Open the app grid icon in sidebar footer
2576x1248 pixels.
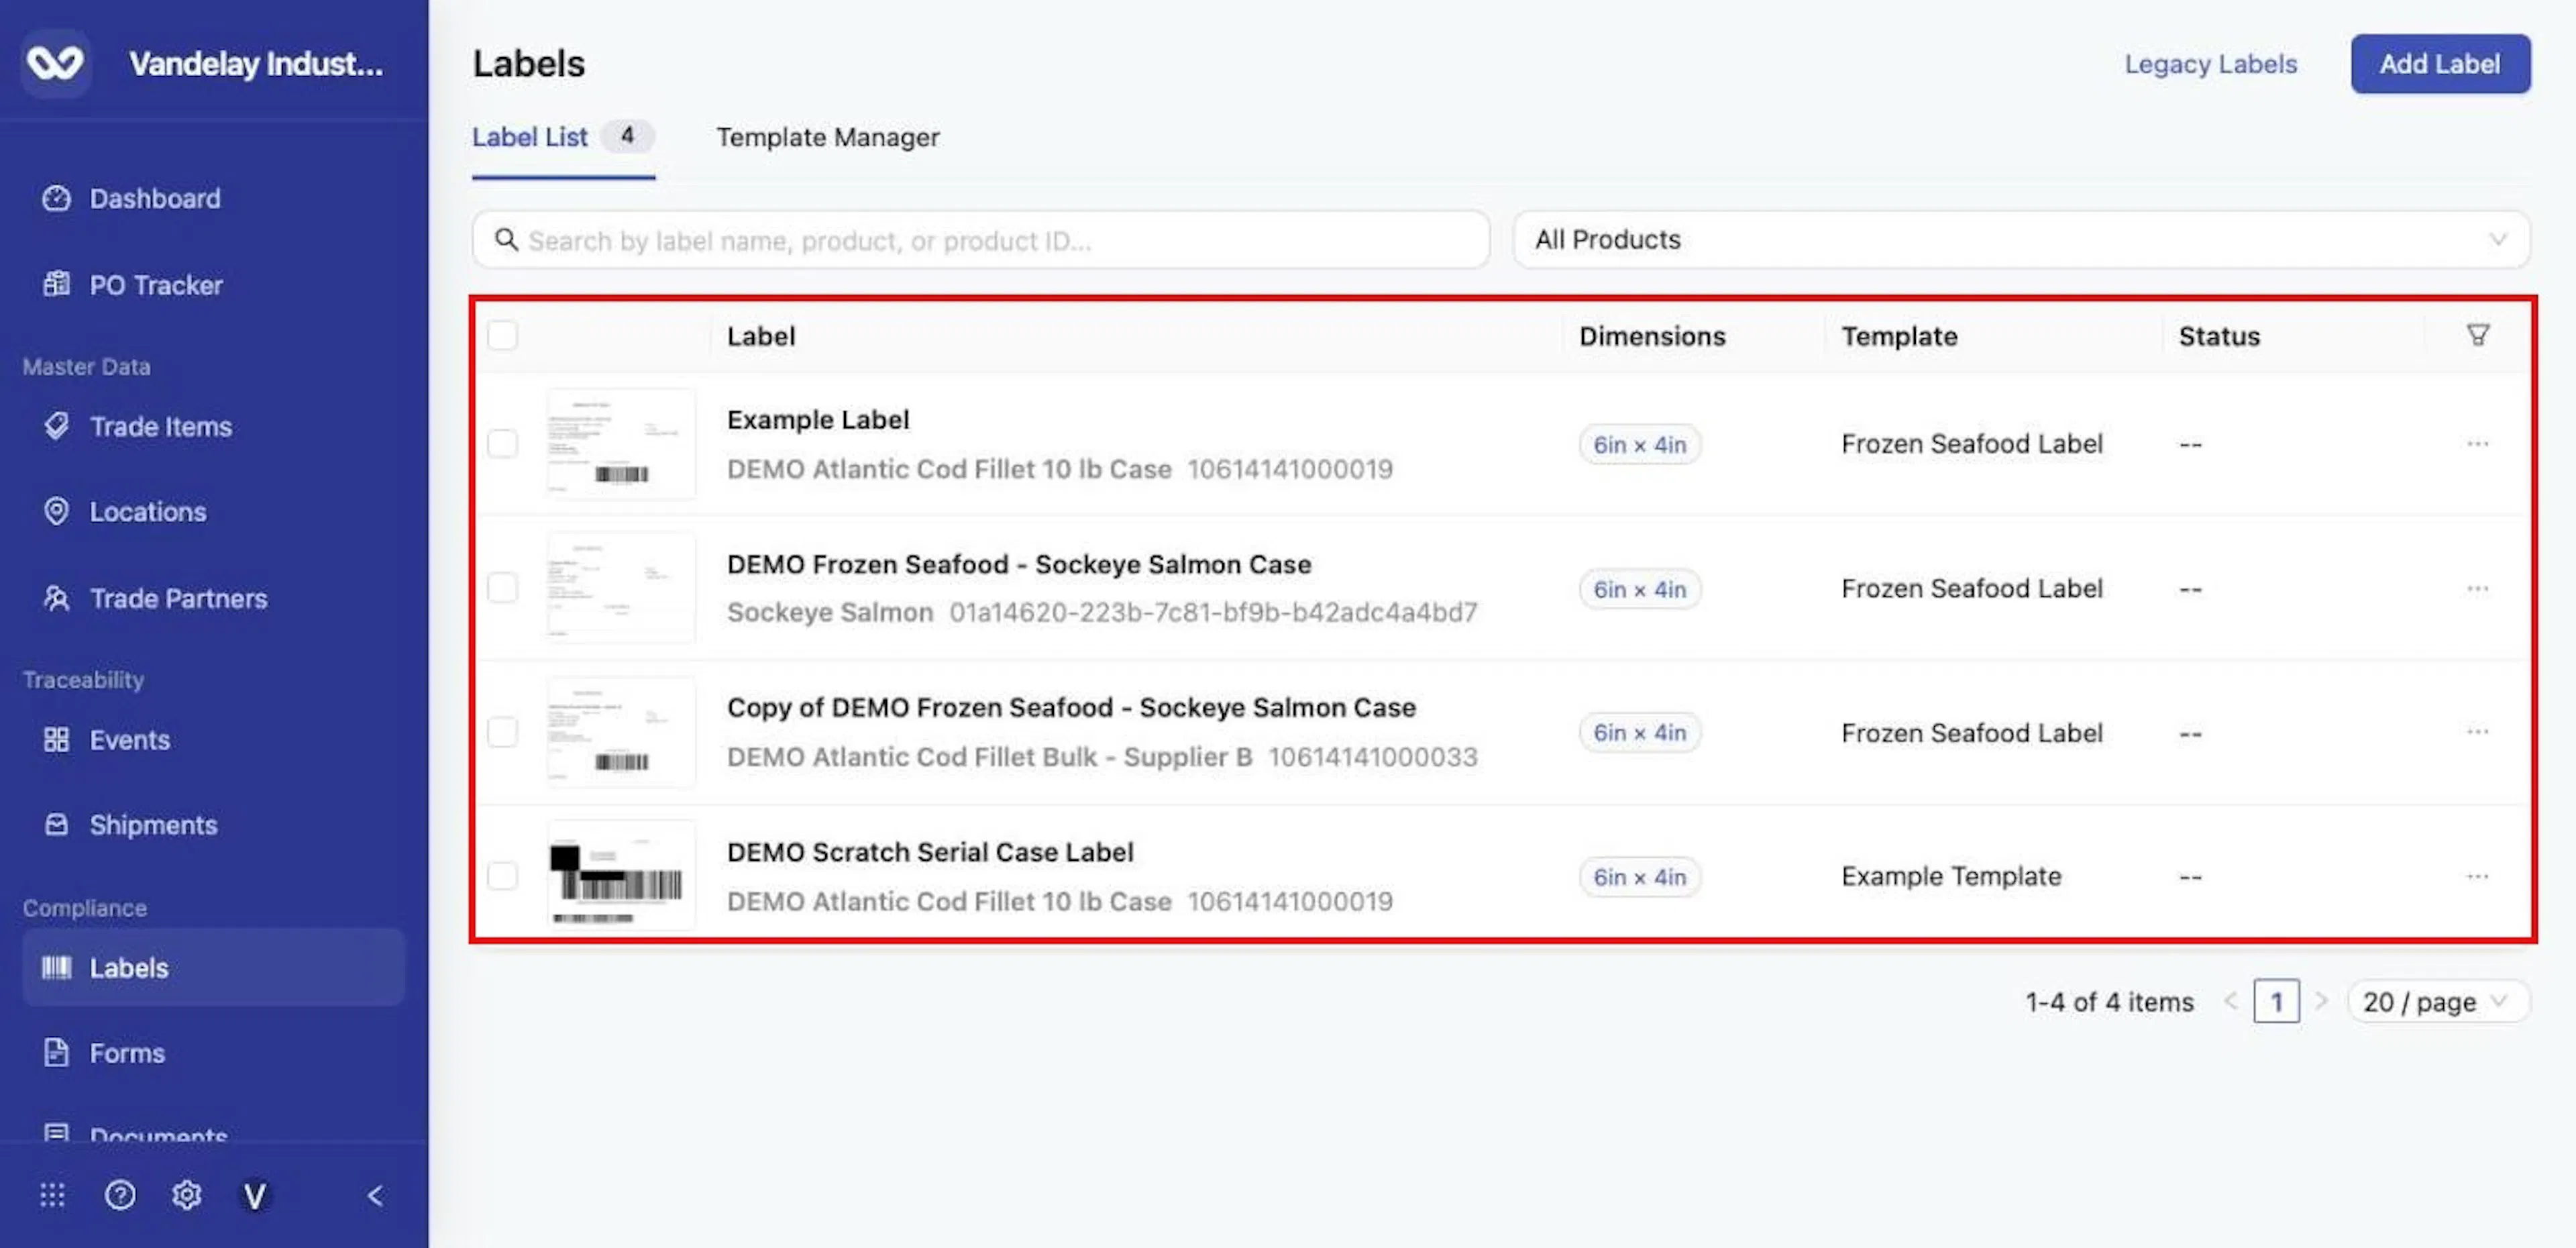(x=52, y=1195)
